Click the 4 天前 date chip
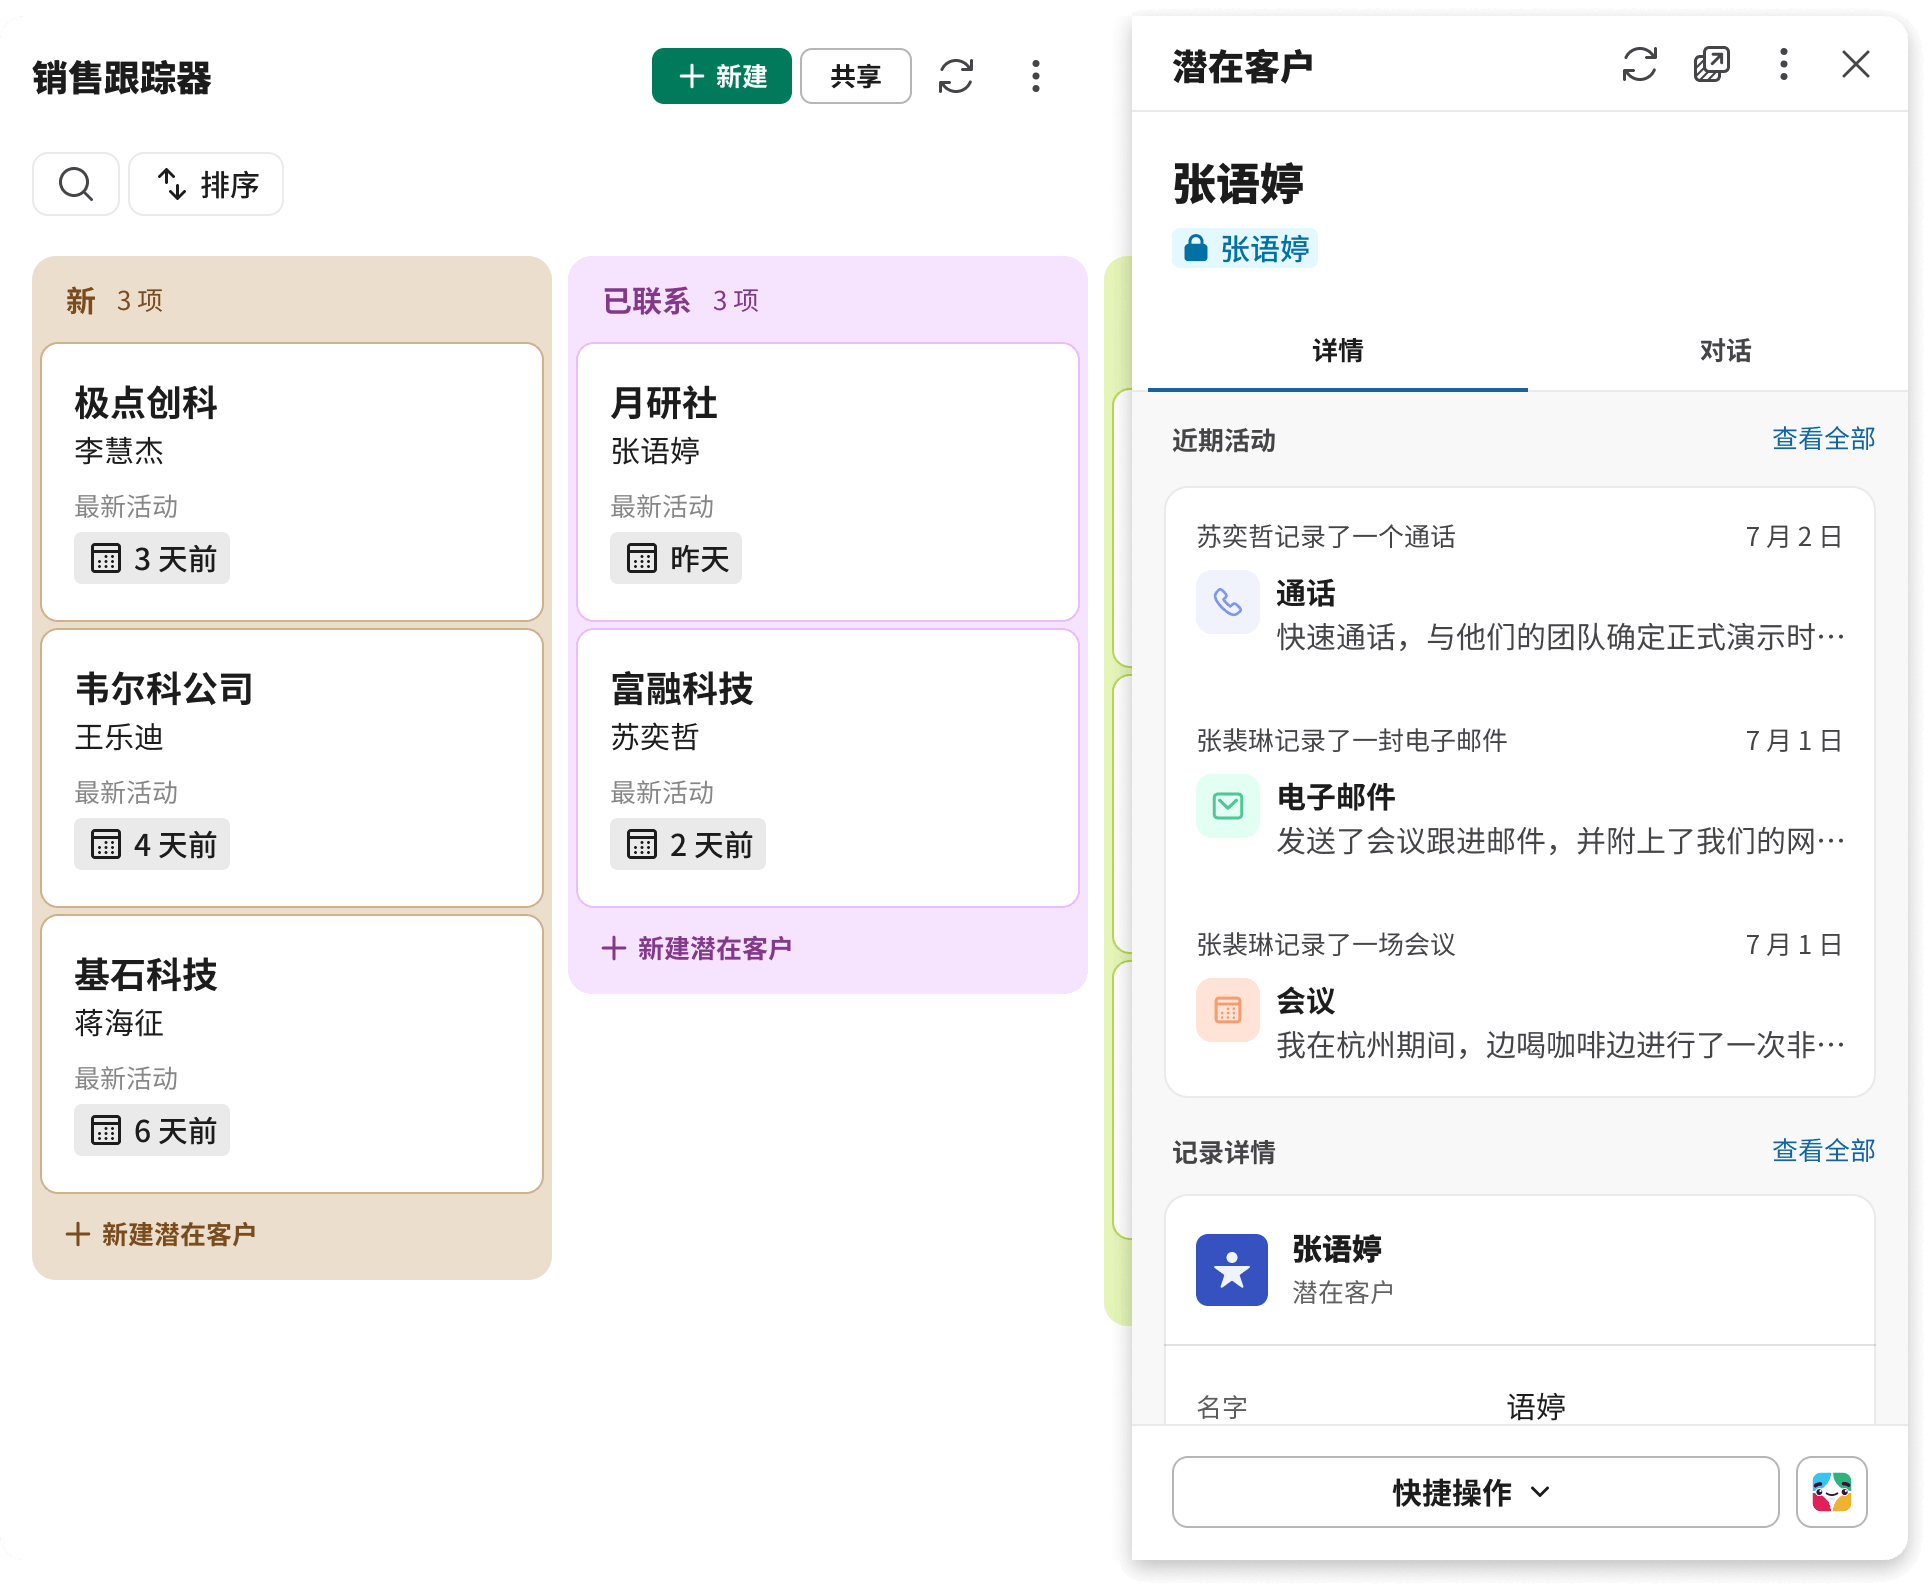The height and width of the screenshot is (1592, 1932). [152, 844]
